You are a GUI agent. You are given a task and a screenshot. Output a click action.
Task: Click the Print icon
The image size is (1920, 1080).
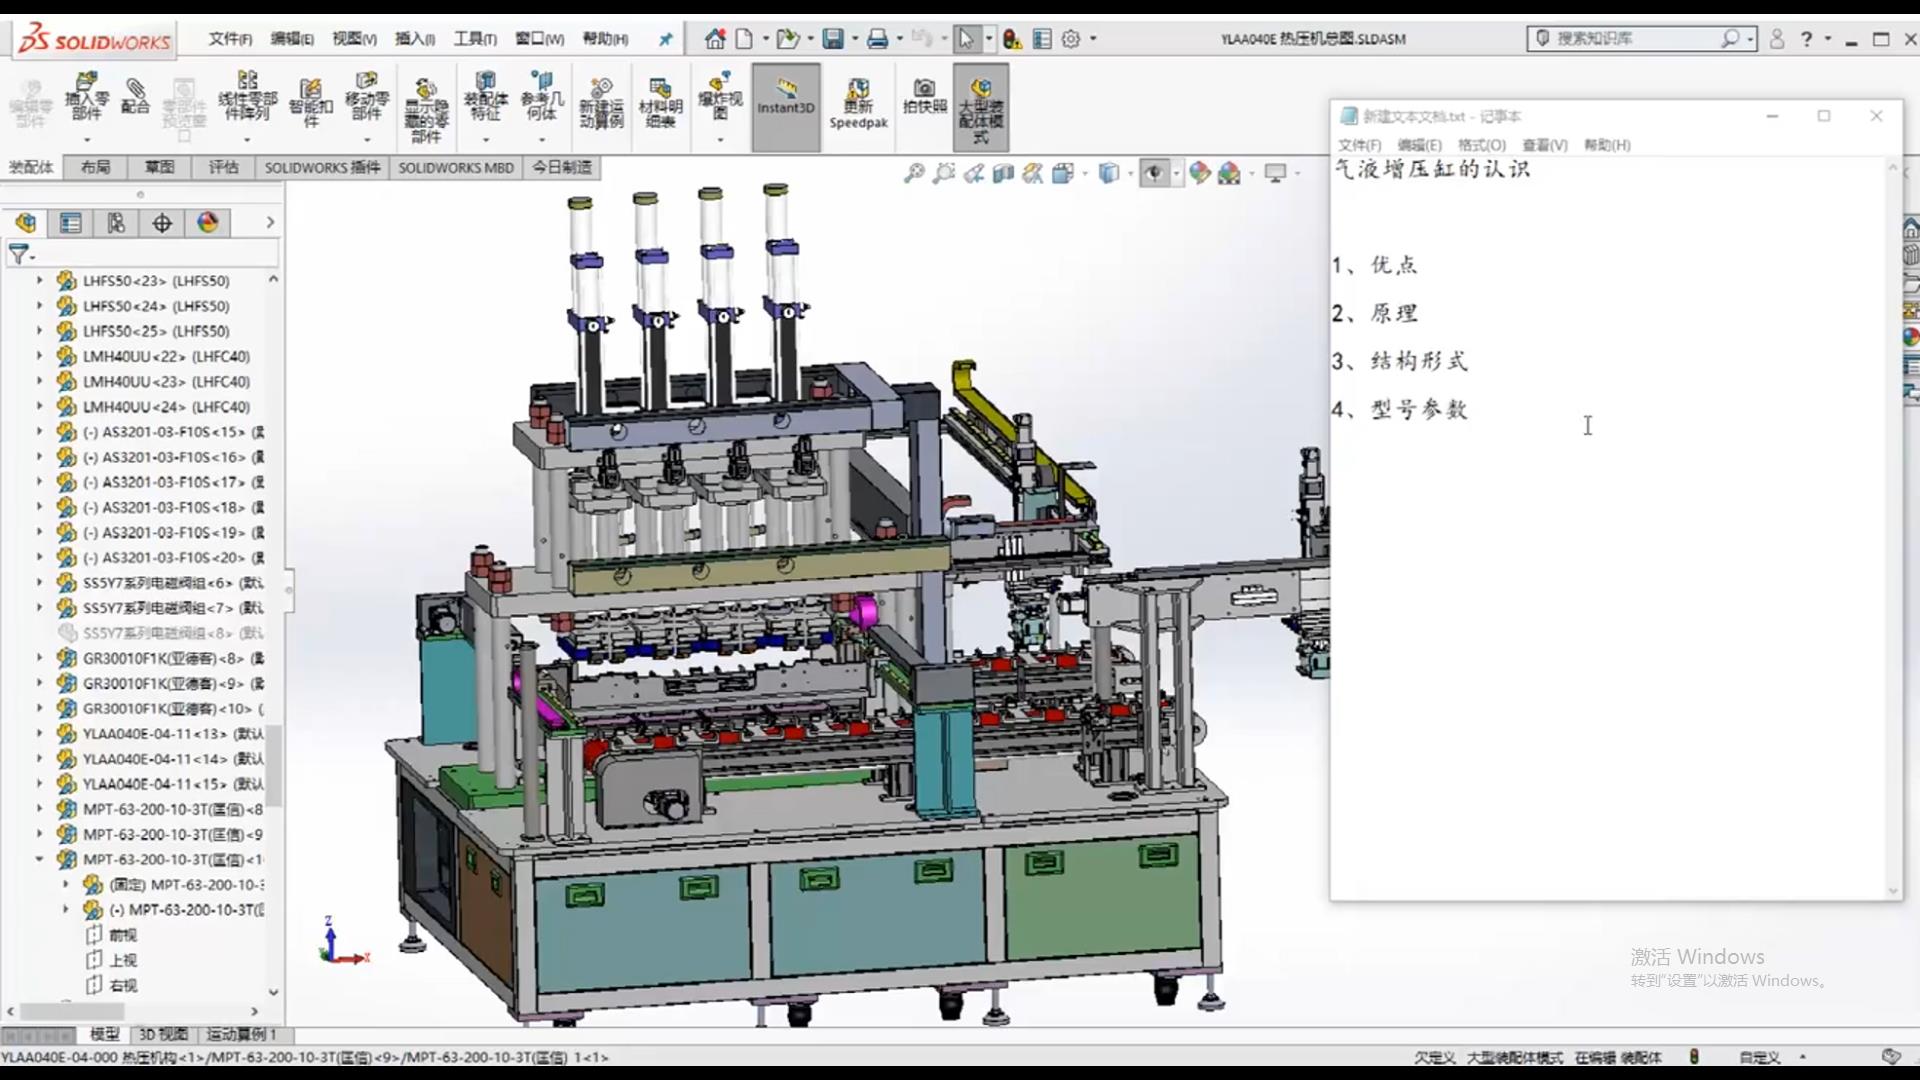click(x=877, y=39)
